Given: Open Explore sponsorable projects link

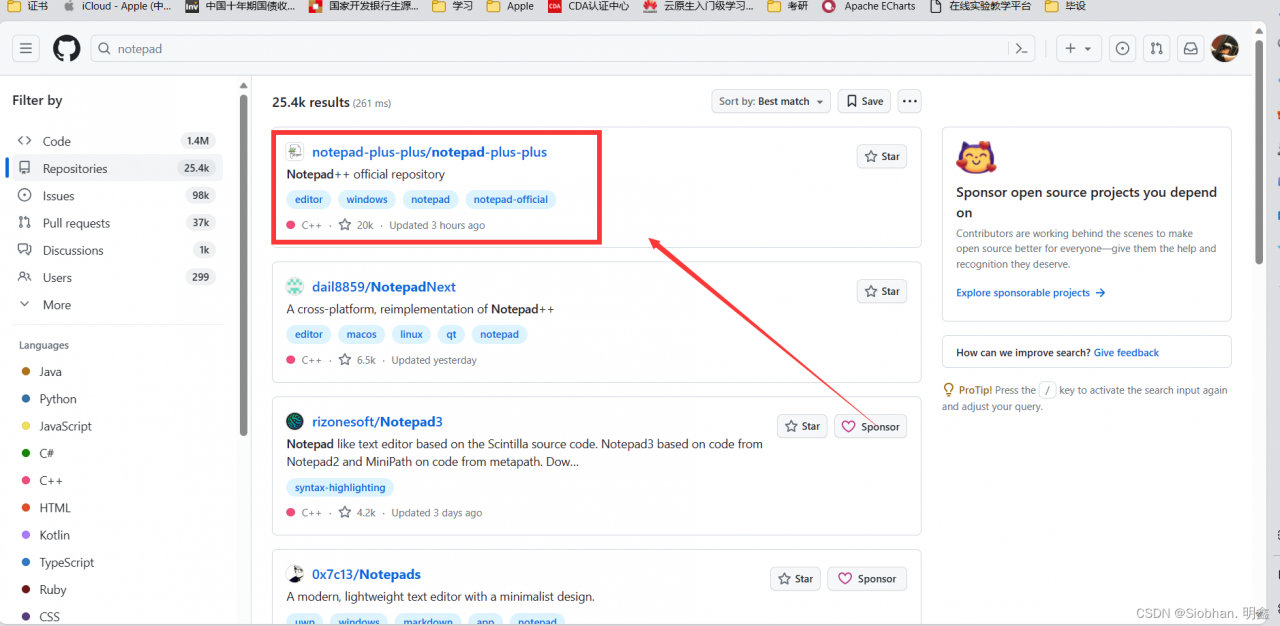Looking at the screenshot, I should coord(1030,293).
